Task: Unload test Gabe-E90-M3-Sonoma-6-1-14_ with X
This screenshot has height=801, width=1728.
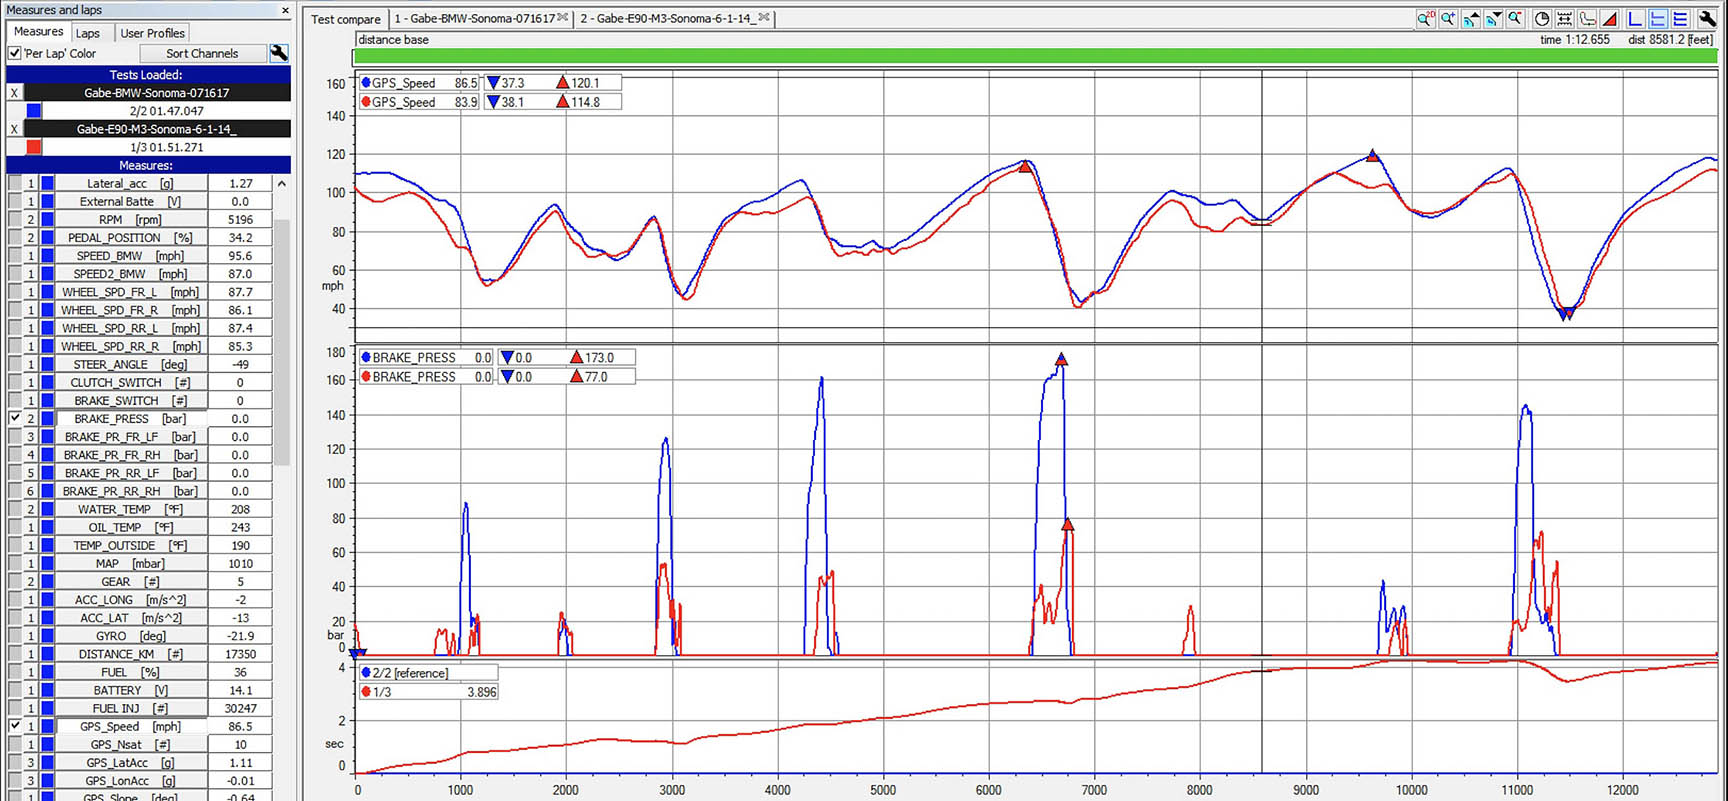Action: (x=14, y=129)
